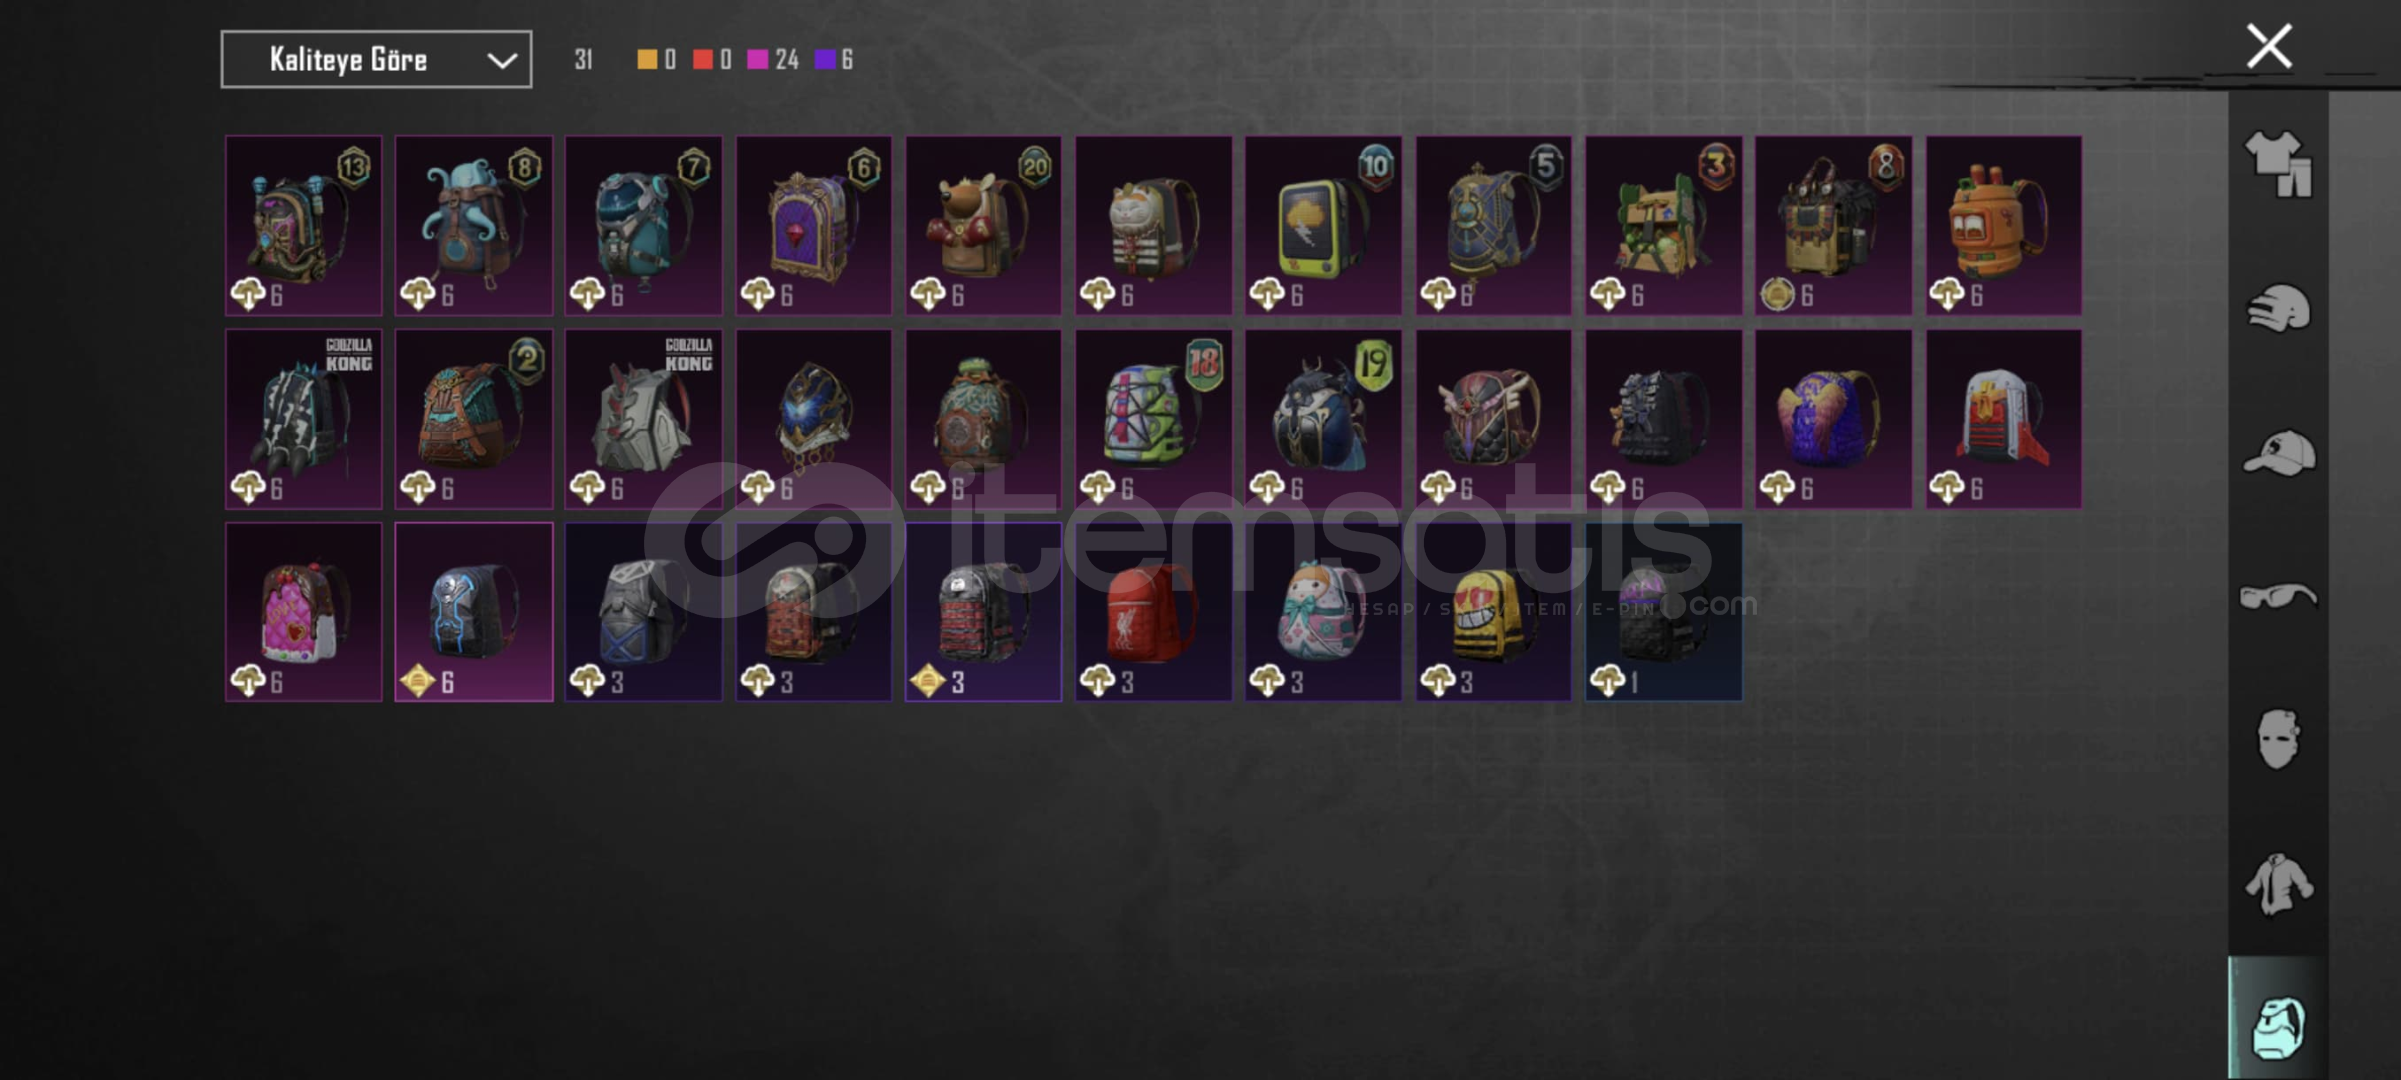Select the helmet category icon in sidebar
The width and height of the screenshot is (2401, 1080).
(2278, 308)
